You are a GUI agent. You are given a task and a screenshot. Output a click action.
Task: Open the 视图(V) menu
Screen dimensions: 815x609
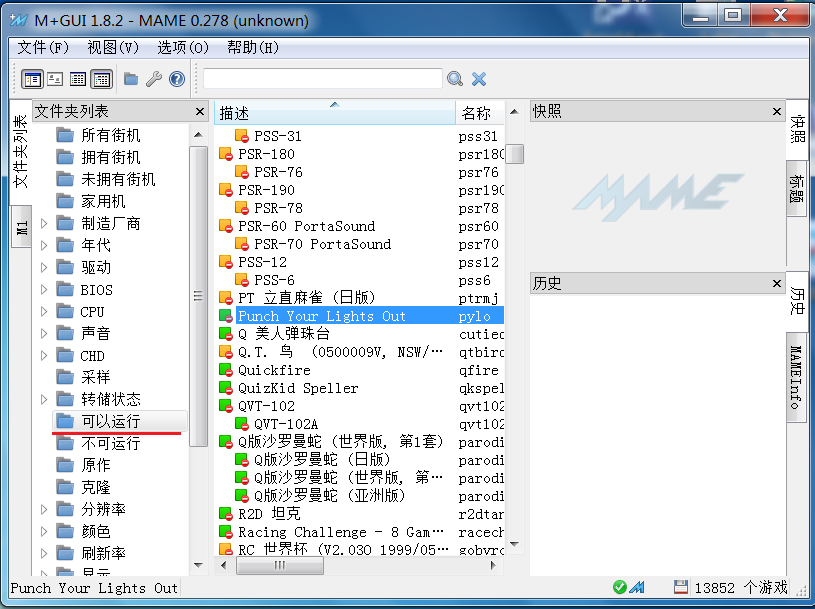point(113,48)
